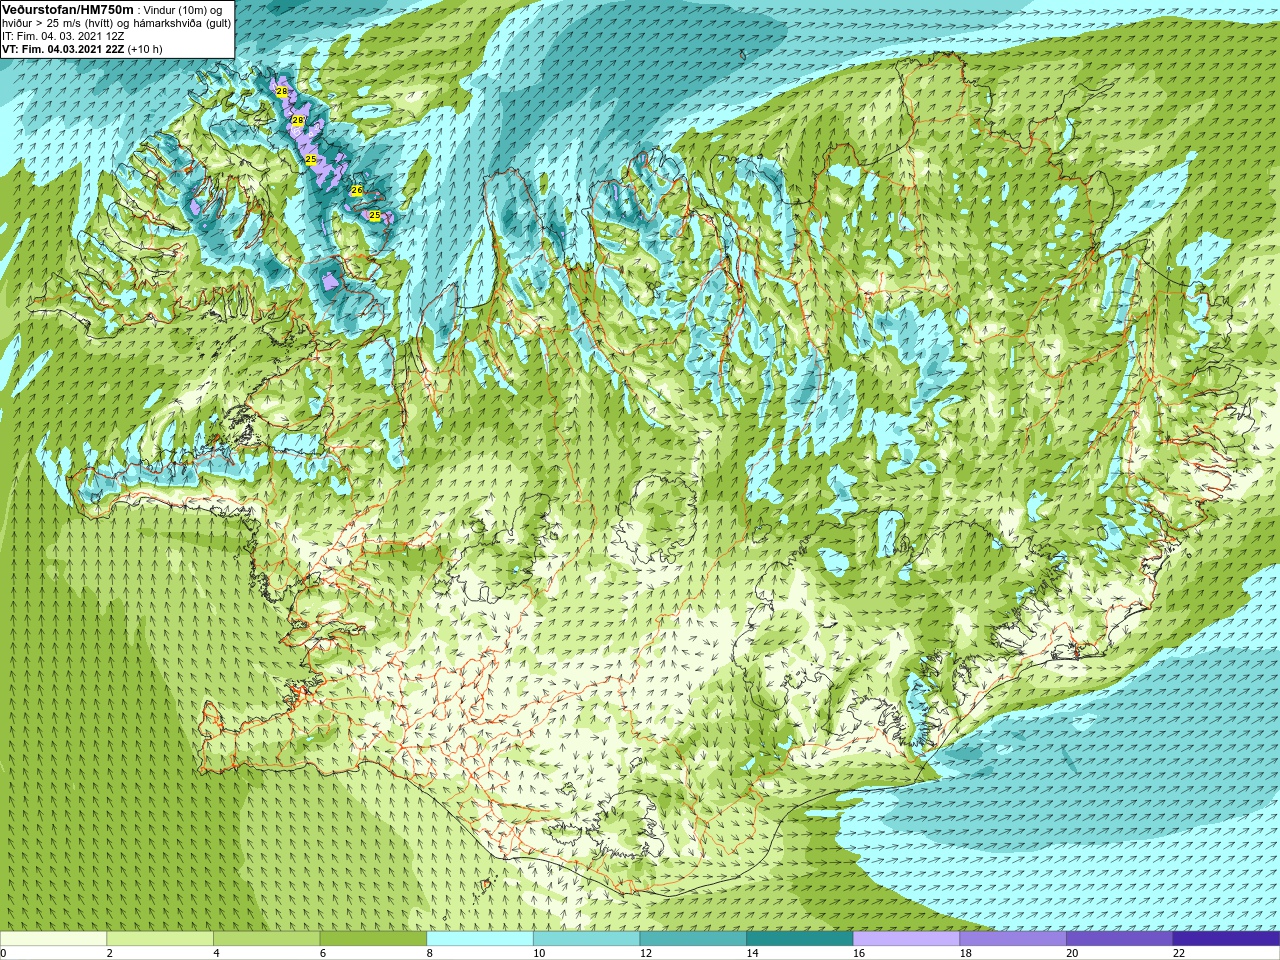Select the 2–4 m/s light green legend swatch

coord(160,939)
